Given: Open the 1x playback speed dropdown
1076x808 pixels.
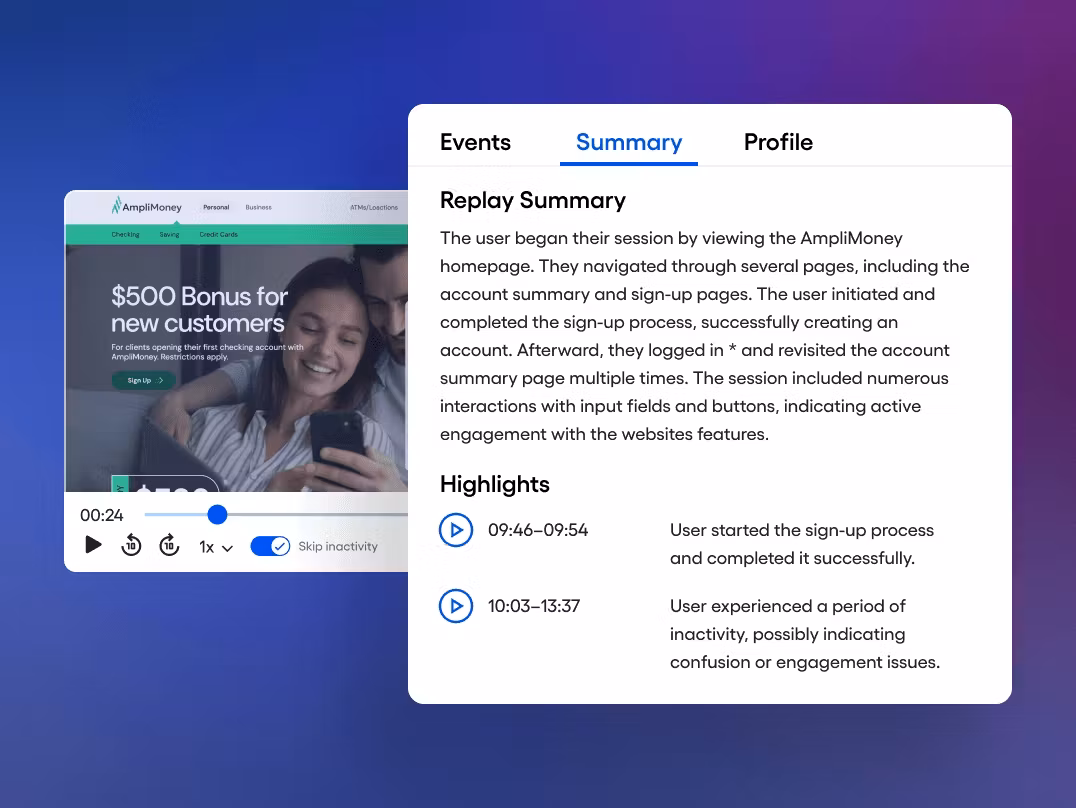Looking at the screenshot, I should point(215,547).
